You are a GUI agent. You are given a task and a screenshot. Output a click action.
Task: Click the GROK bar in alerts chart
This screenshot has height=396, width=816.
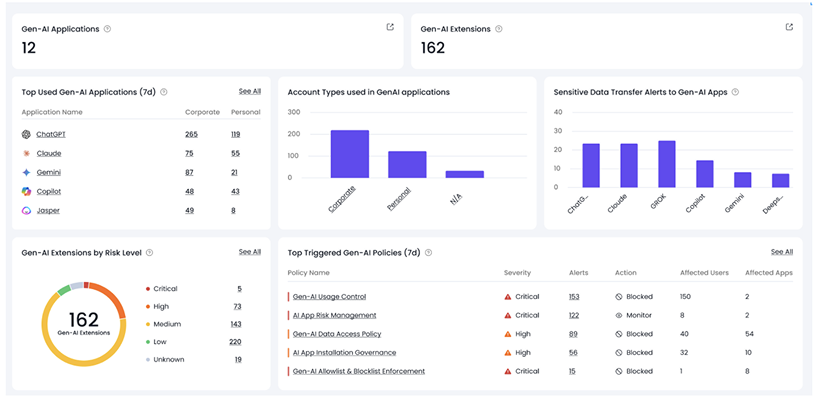[x=667, y=164]
